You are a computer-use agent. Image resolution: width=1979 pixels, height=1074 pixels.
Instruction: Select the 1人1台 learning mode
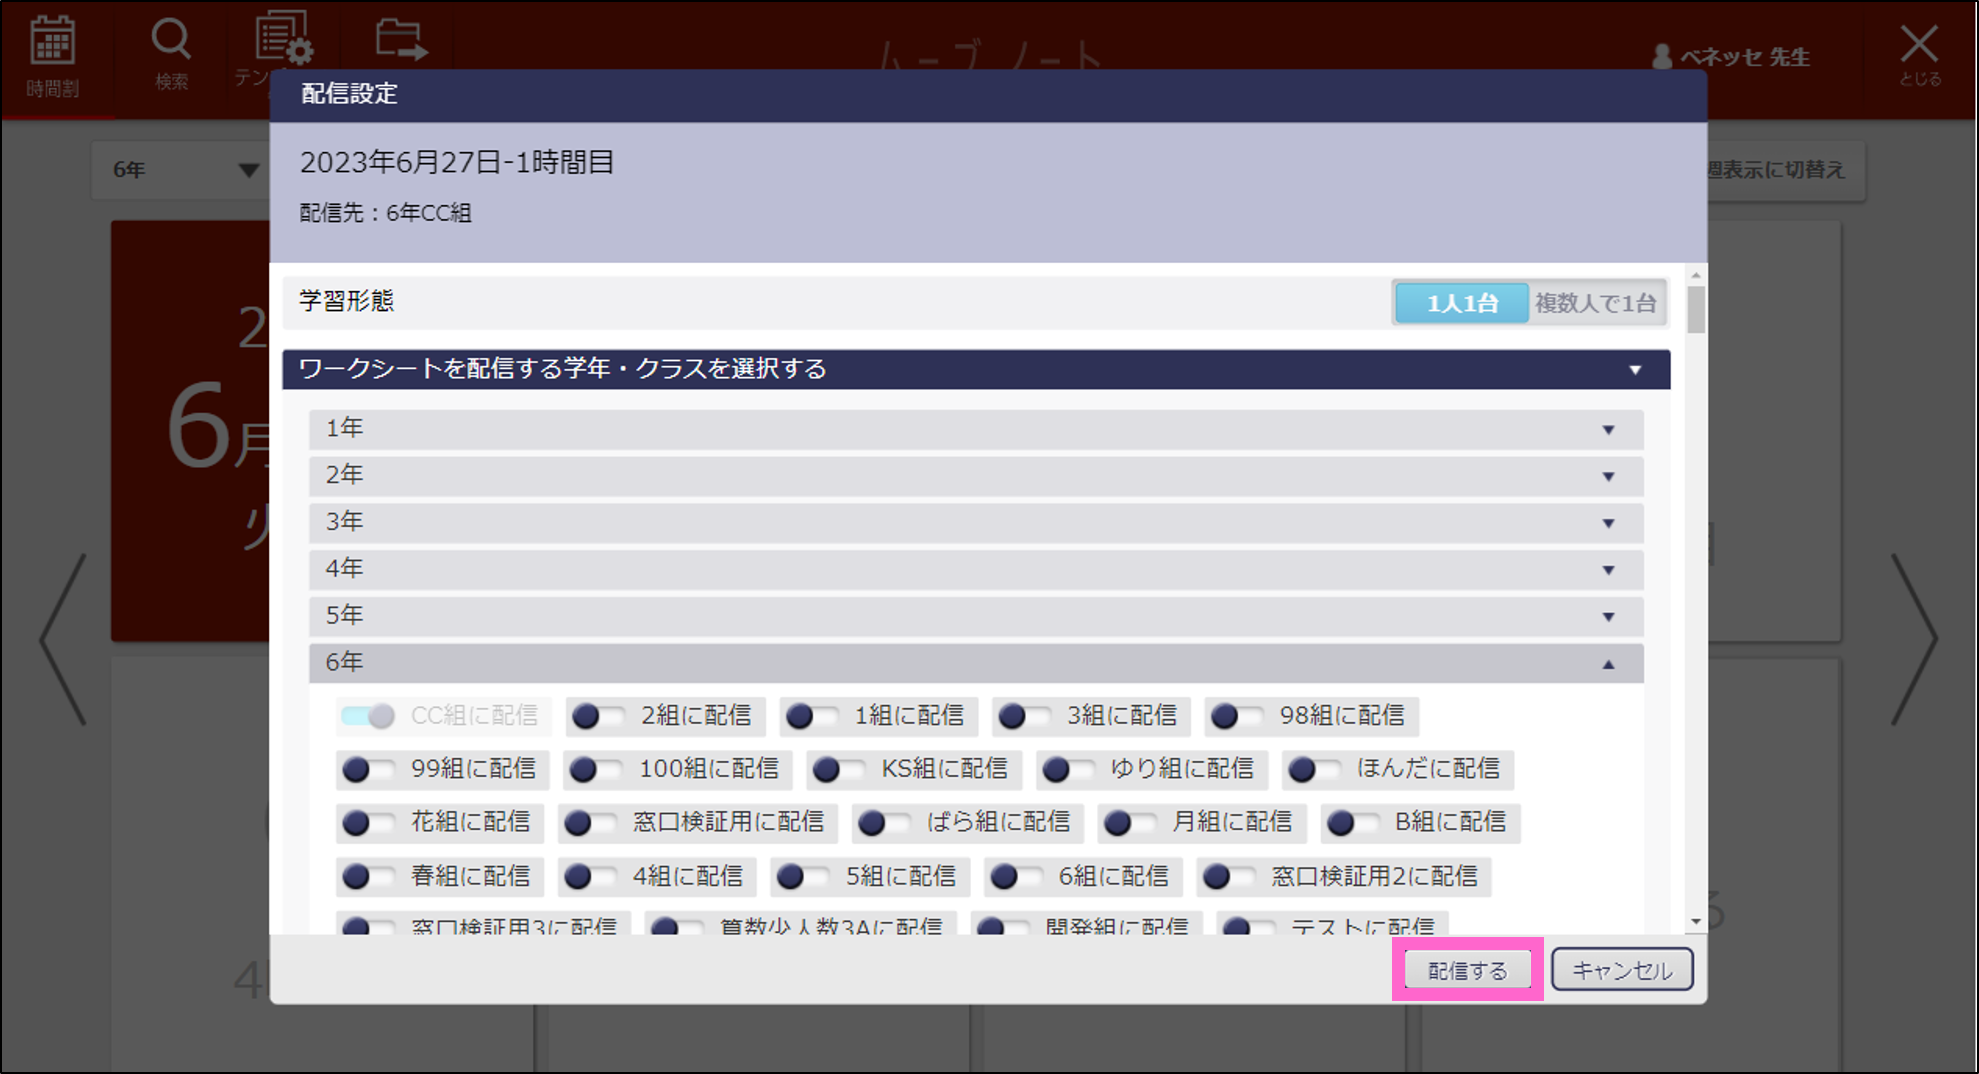click(x=1461, y=302)
